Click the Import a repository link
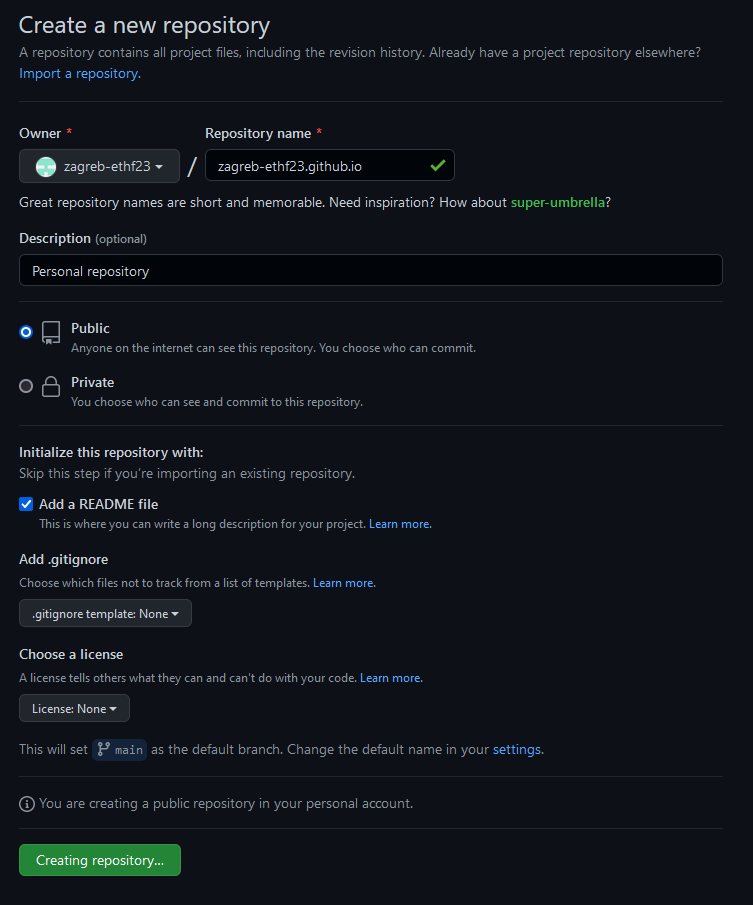This screenshot has width=753, height=905. tap(79, 73)
